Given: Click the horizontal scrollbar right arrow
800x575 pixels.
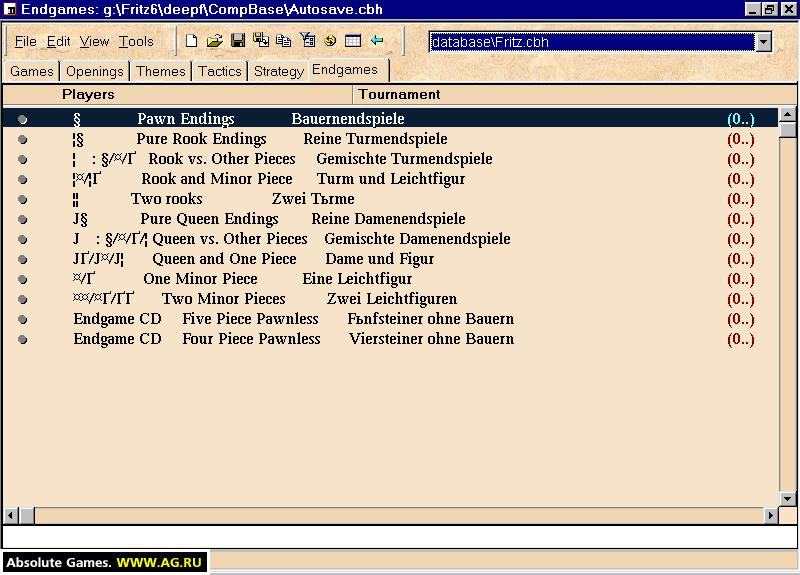Looking at the screenshot, I should point(770,515).
